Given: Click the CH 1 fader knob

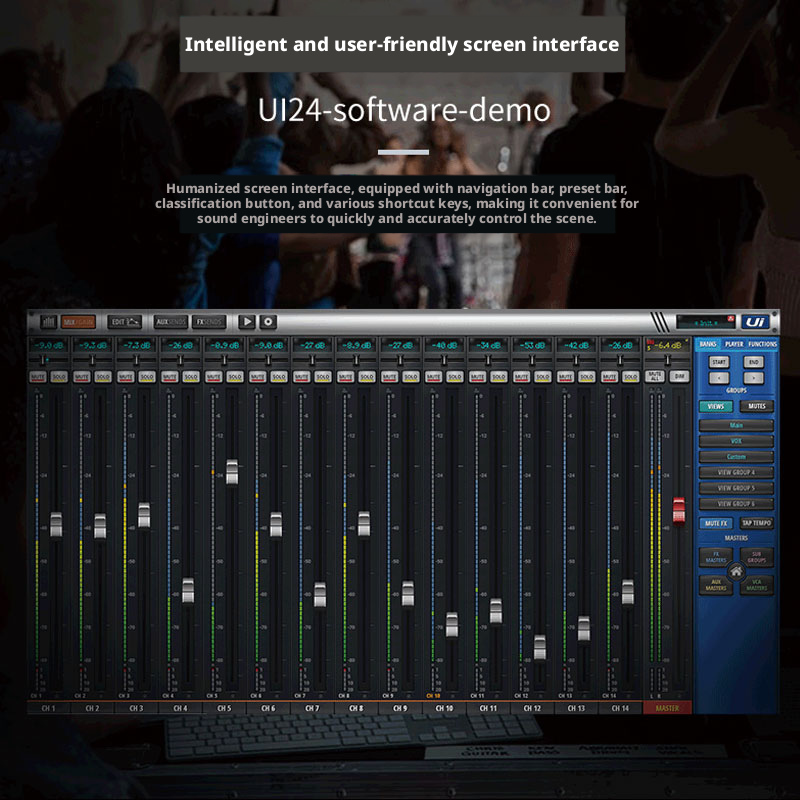Looking at the screenshot, I should point(56,524).
